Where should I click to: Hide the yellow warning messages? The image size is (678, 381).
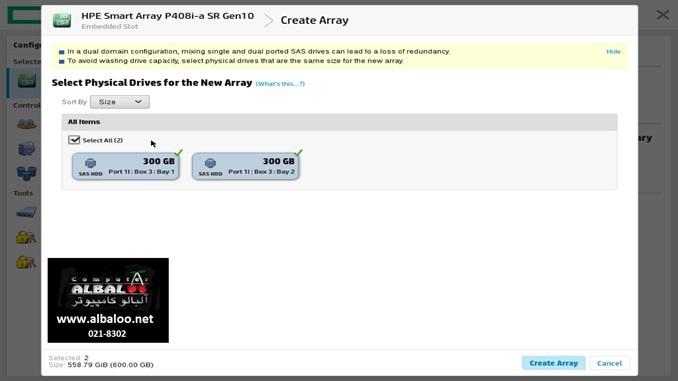[613, 51]
